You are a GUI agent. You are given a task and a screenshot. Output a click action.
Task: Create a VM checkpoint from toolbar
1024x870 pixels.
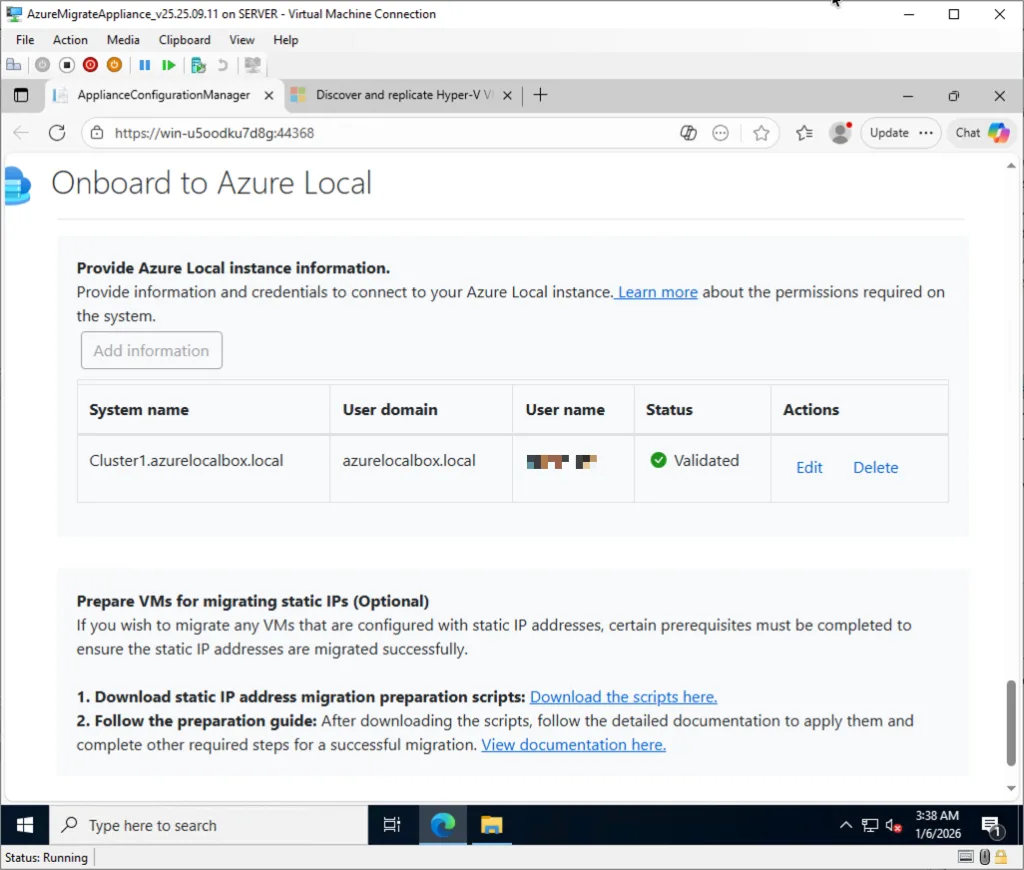(198, 65)
